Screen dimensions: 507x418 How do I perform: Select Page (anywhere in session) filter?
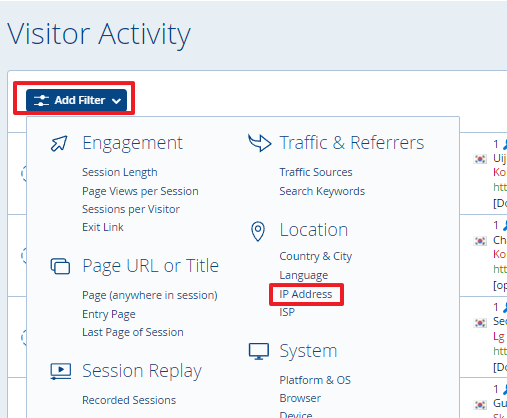point(150,295)
